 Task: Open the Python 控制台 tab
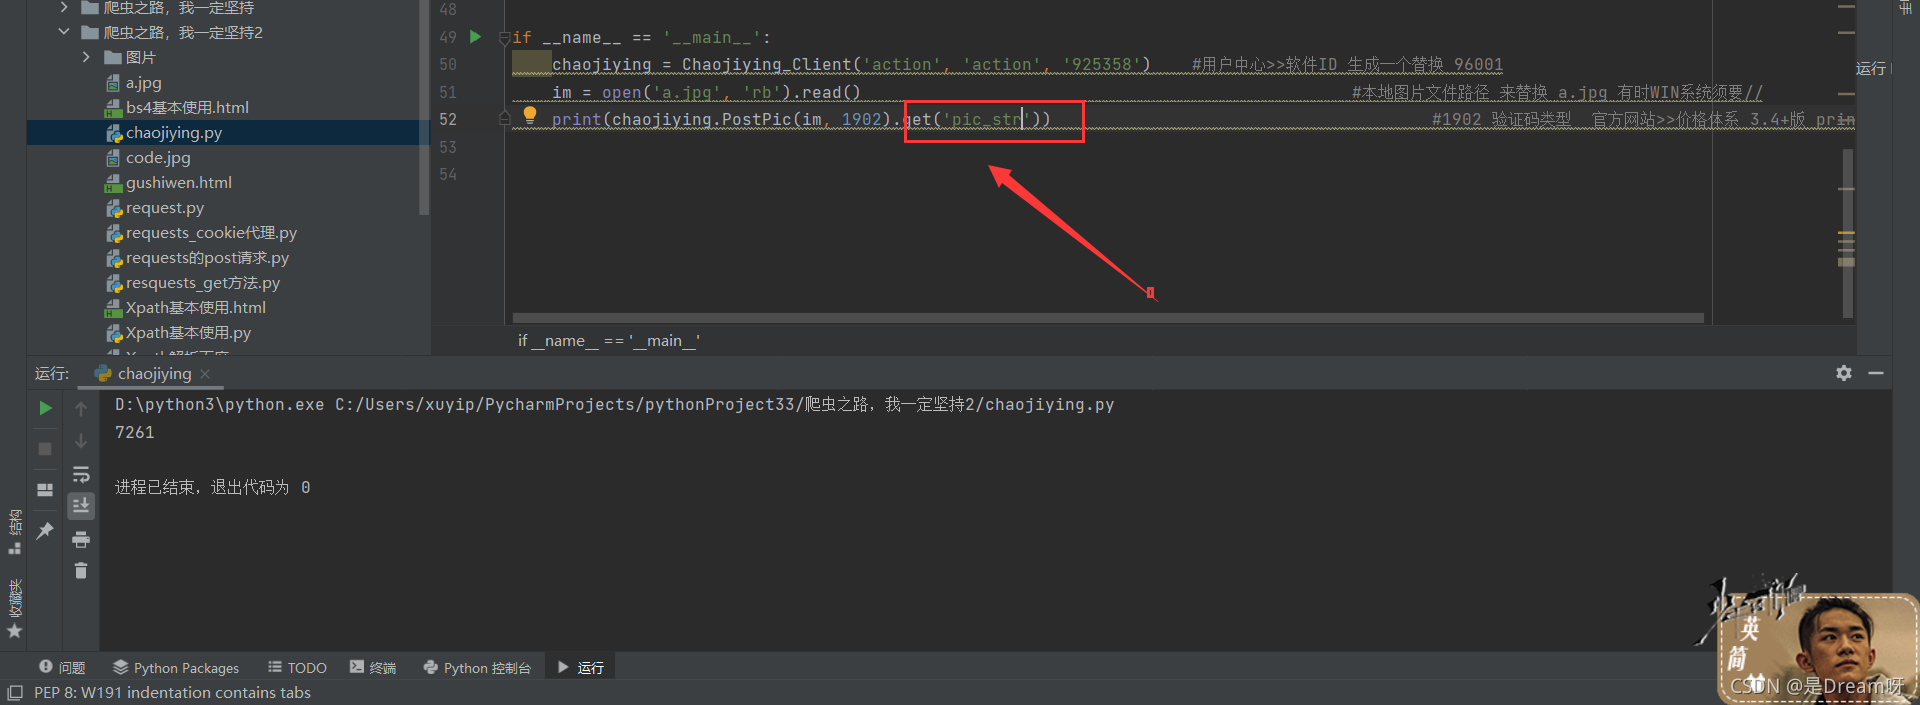tap(478, 667)
